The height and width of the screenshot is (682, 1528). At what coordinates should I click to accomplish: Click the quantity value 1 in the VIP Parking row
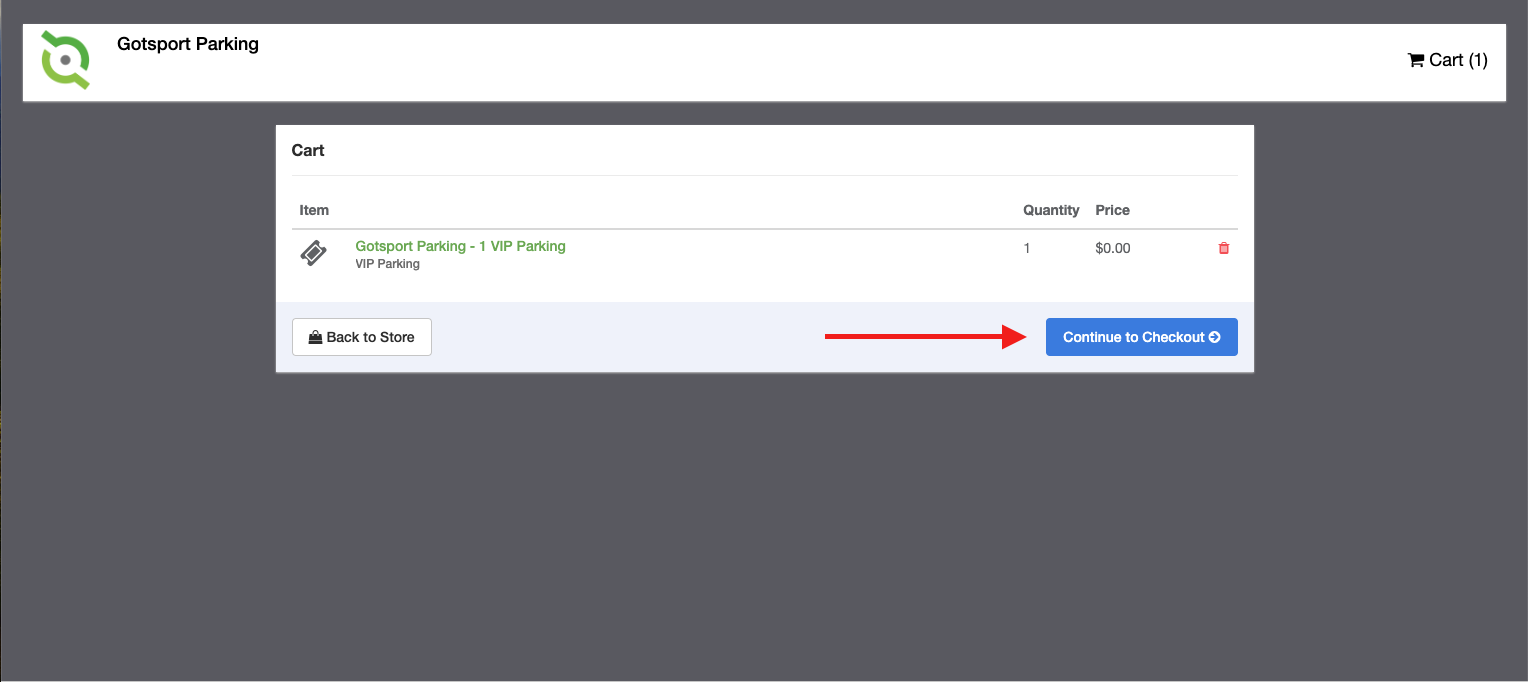(x=1027, y=248)
